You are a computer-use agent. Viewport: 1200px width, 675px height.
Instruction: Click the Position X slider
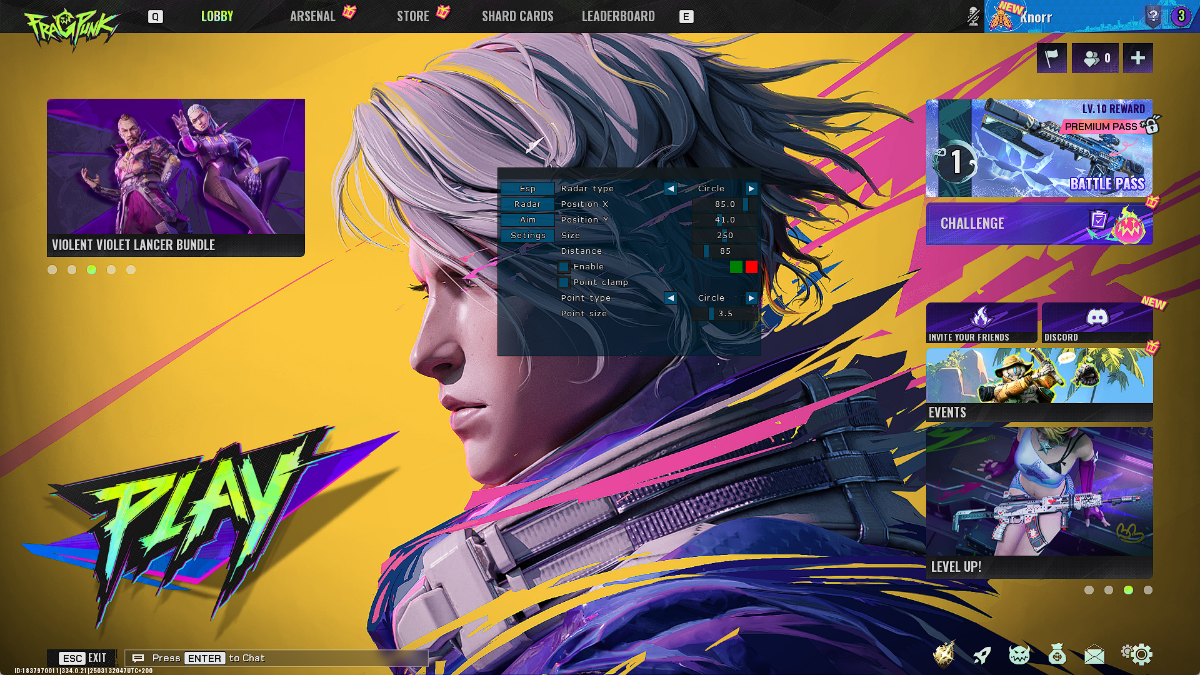(x=725, y=204)
